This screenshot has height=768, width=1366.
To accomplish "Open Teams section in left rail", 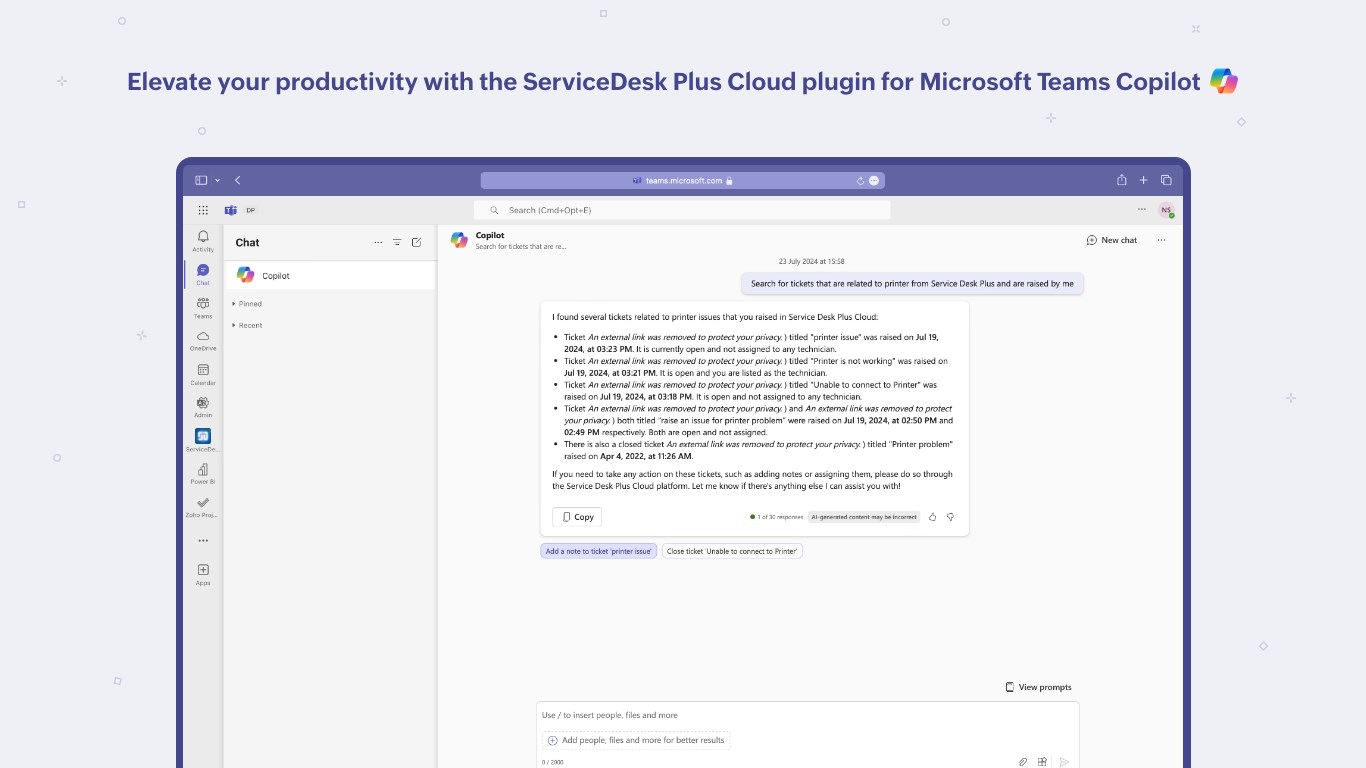I will 203,305.
